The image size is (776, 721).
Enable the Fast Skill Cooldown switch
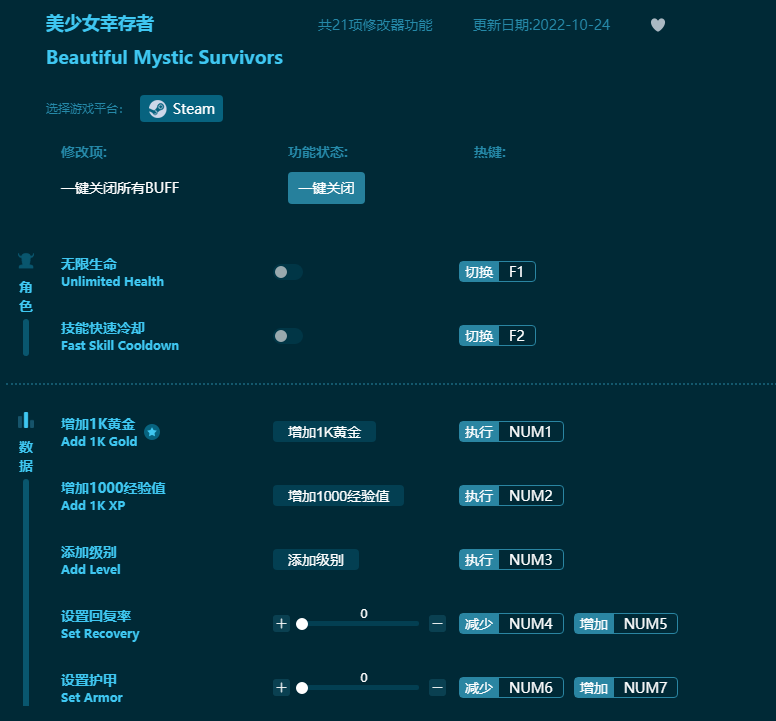(x=288, y=336)
